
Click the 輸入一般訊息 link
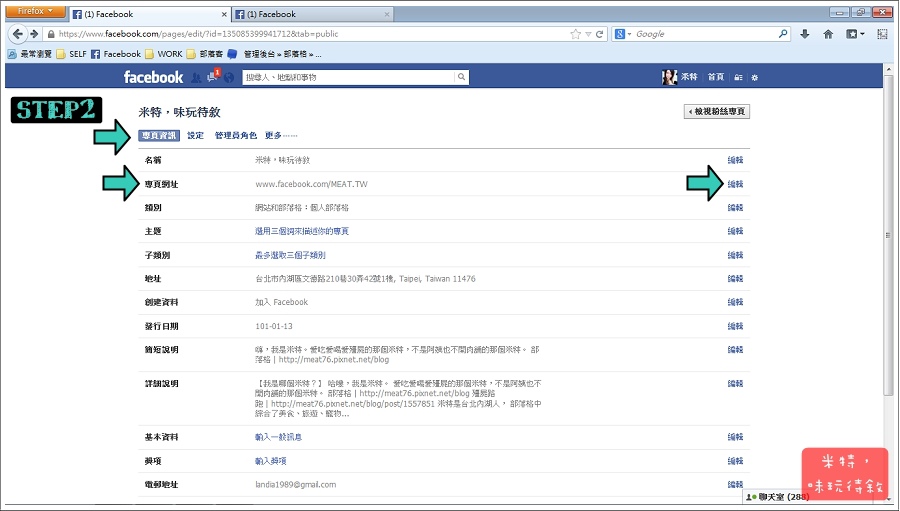(x=278, y=437)
